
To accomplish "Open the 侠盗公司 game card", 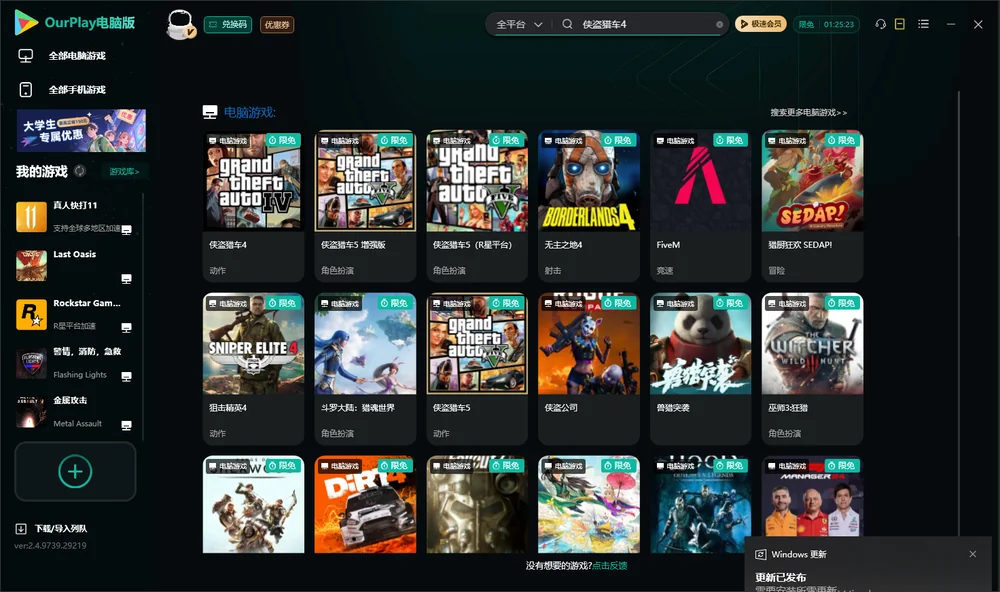I will (589, 369).
